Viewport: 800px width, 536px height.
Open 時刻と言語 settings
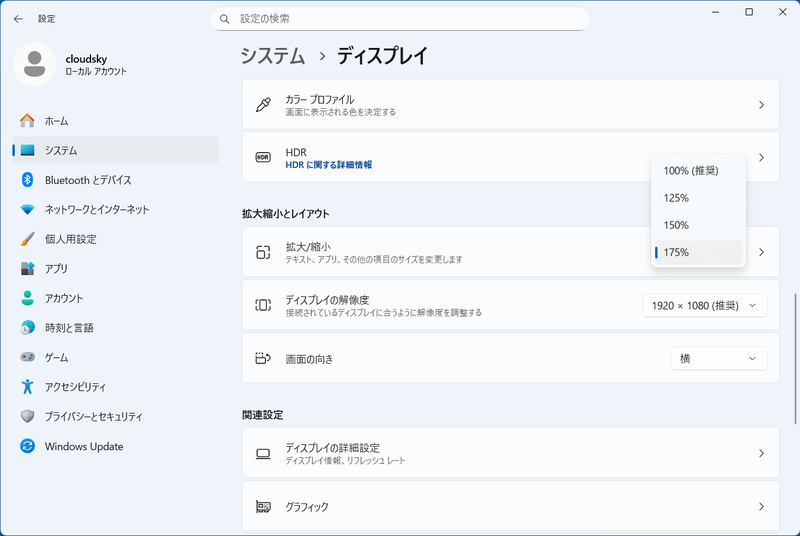115,328
